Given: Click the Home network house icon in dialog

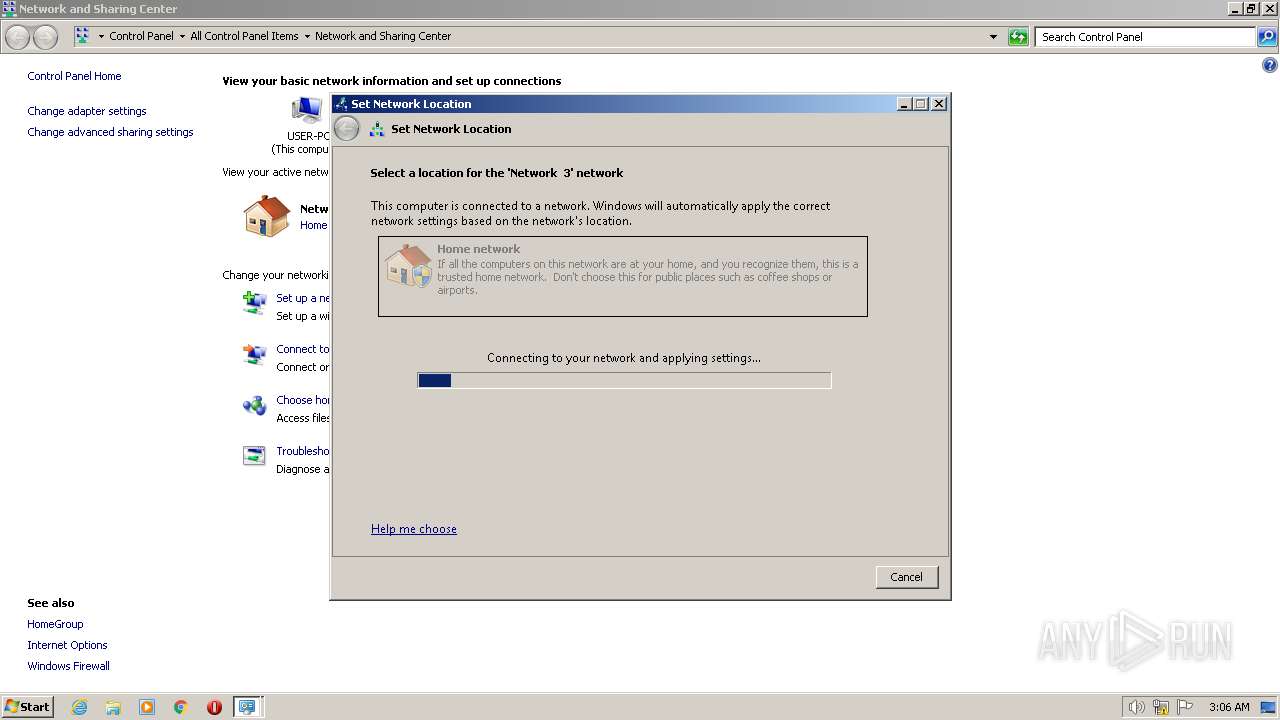Looking at the screenshot, I should pos(408,266).
